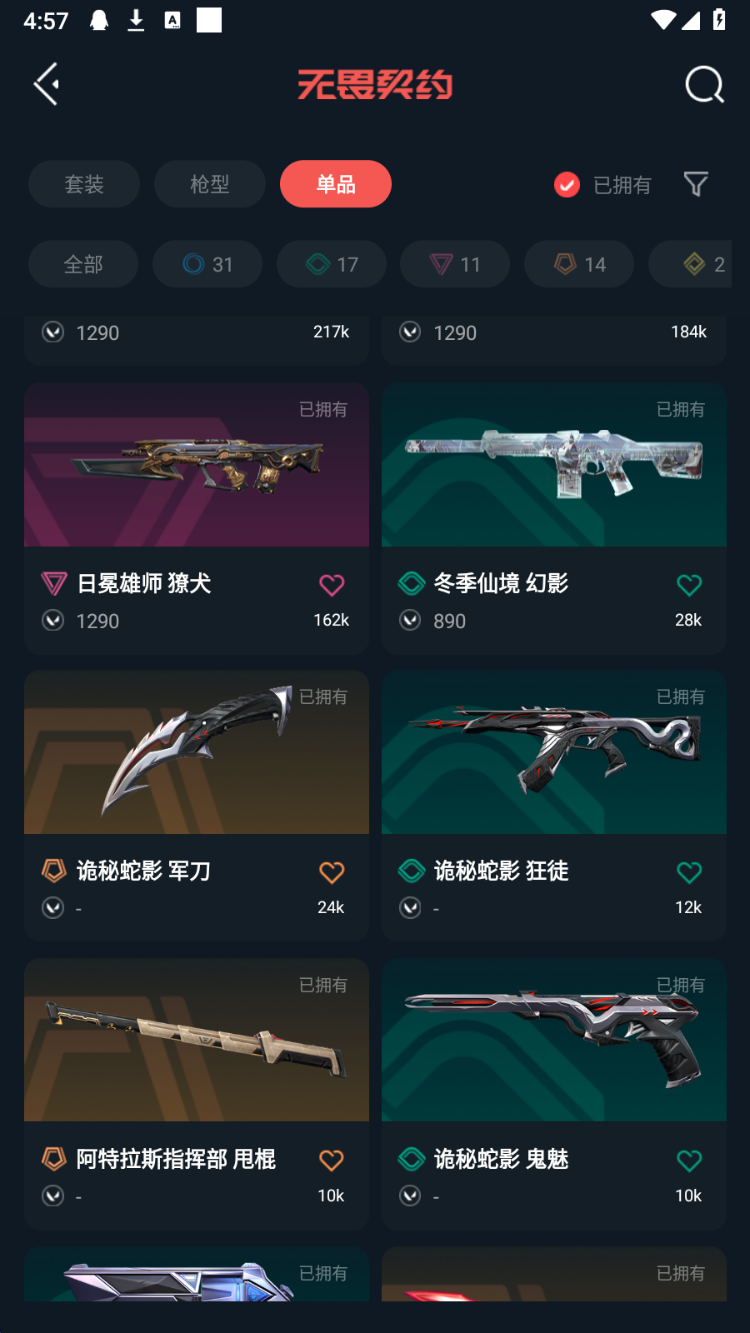750x1333 pixels.
Task: Filter by blue circle tier 31
Action: pos(207,264)
